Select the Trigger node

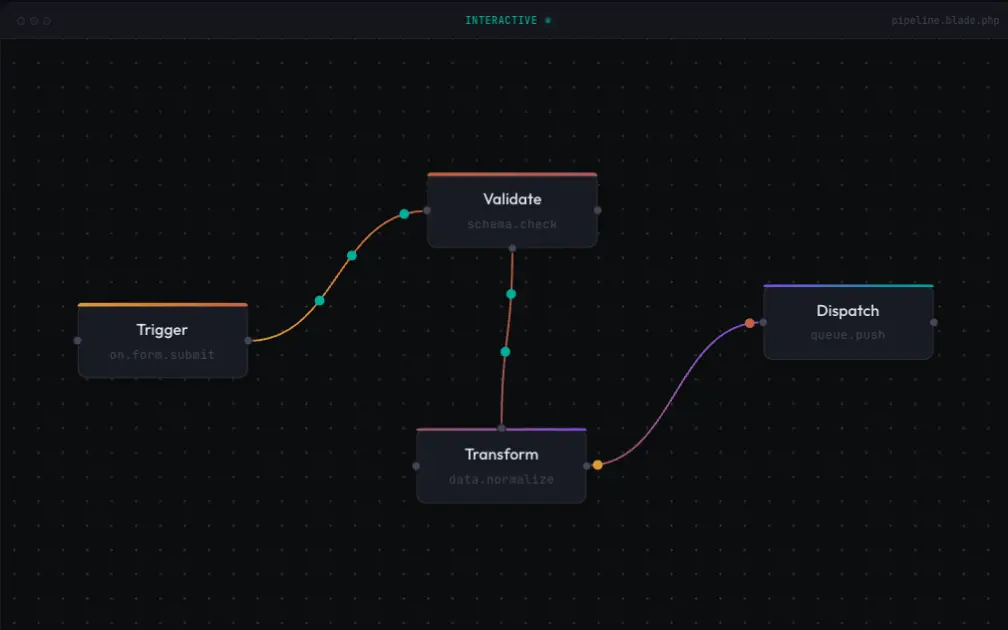162,340
